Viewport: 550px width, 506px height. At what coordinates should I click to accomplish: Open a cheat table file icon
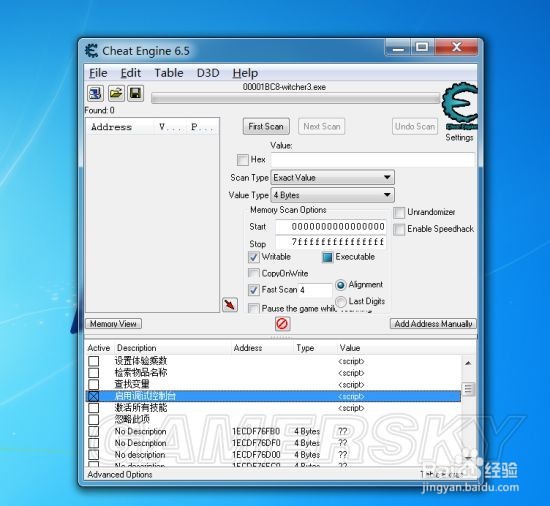tap(116, 93)
